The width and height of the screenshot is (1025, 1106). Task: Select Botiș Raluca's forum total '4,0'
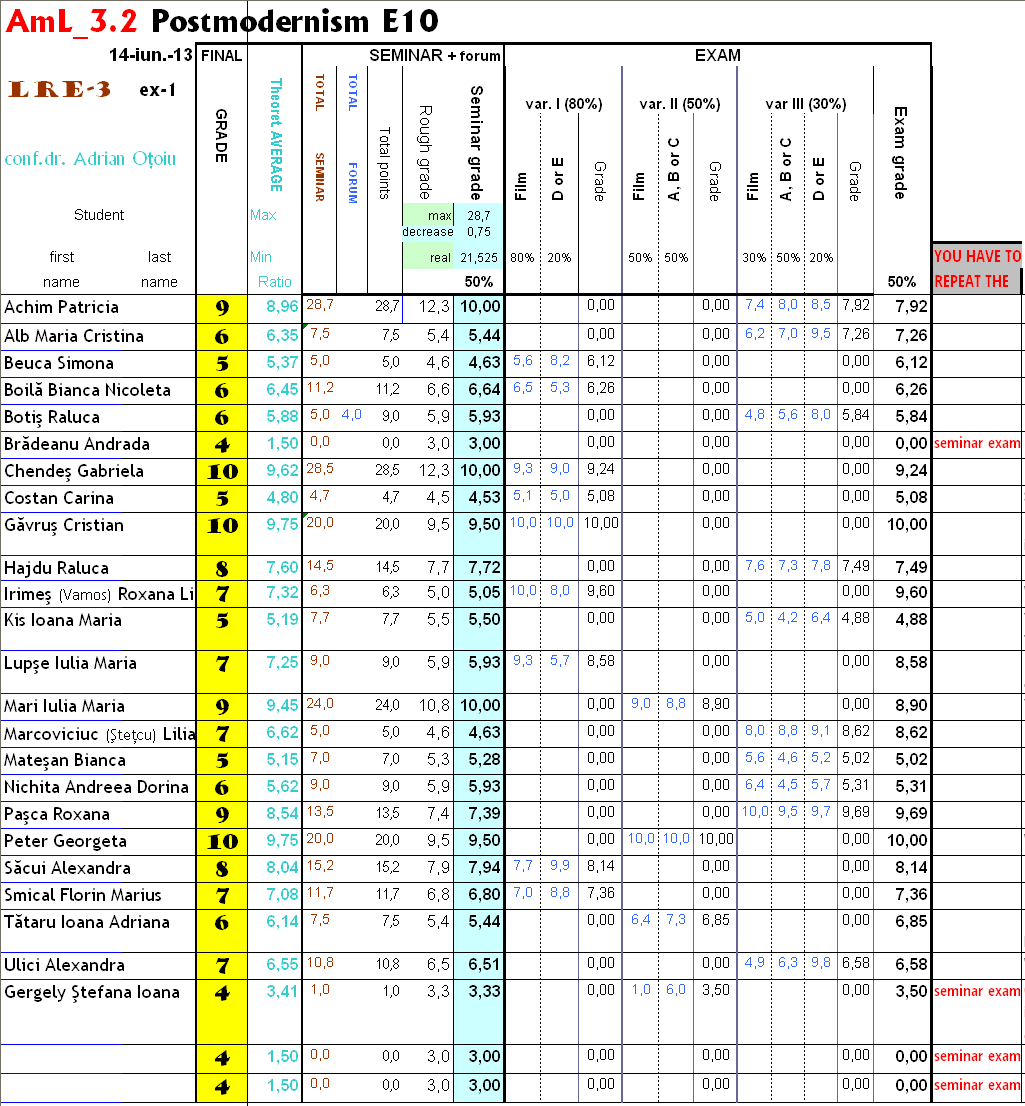pyautogui.click(x=351, y=415)
